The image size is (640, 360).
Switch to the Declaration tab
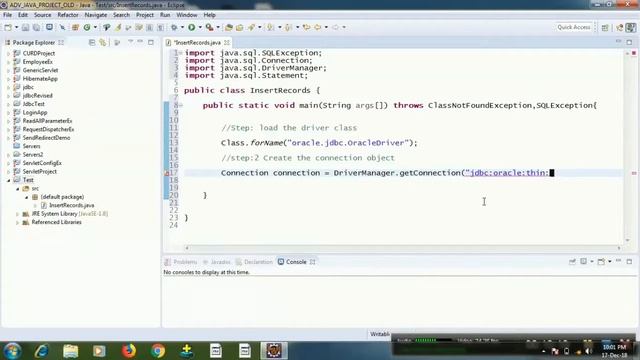254,262
